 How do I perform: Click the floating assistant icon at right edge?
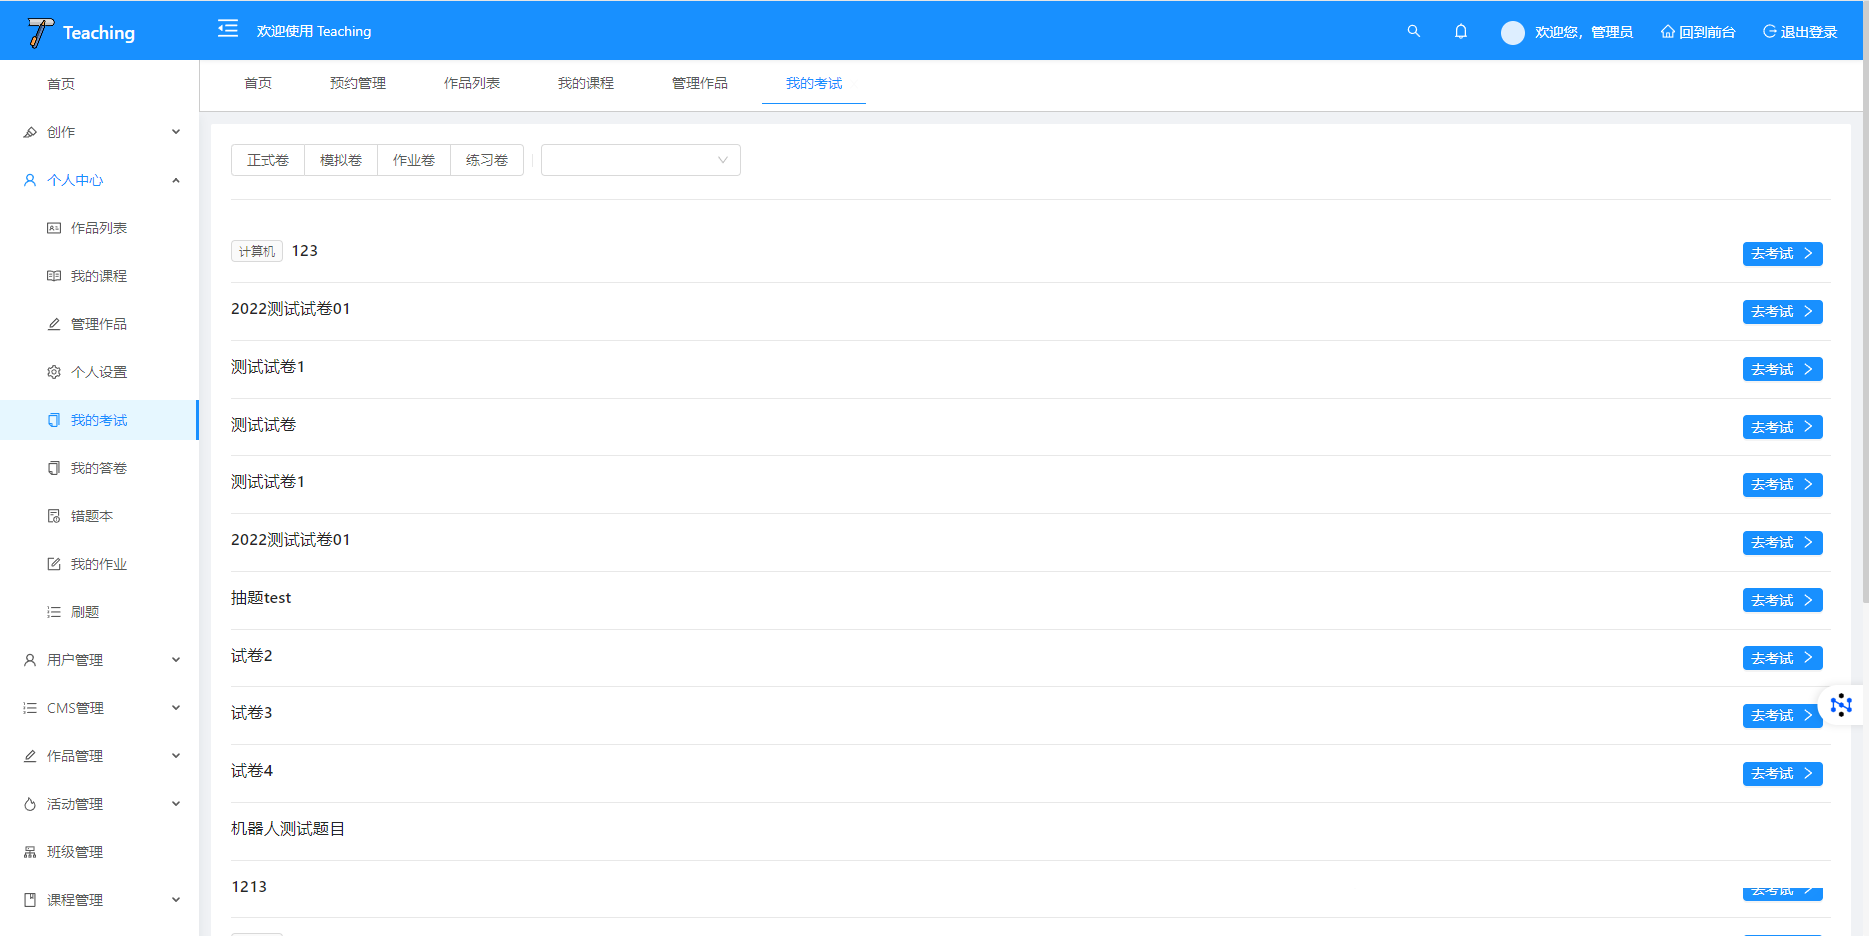1841,705
